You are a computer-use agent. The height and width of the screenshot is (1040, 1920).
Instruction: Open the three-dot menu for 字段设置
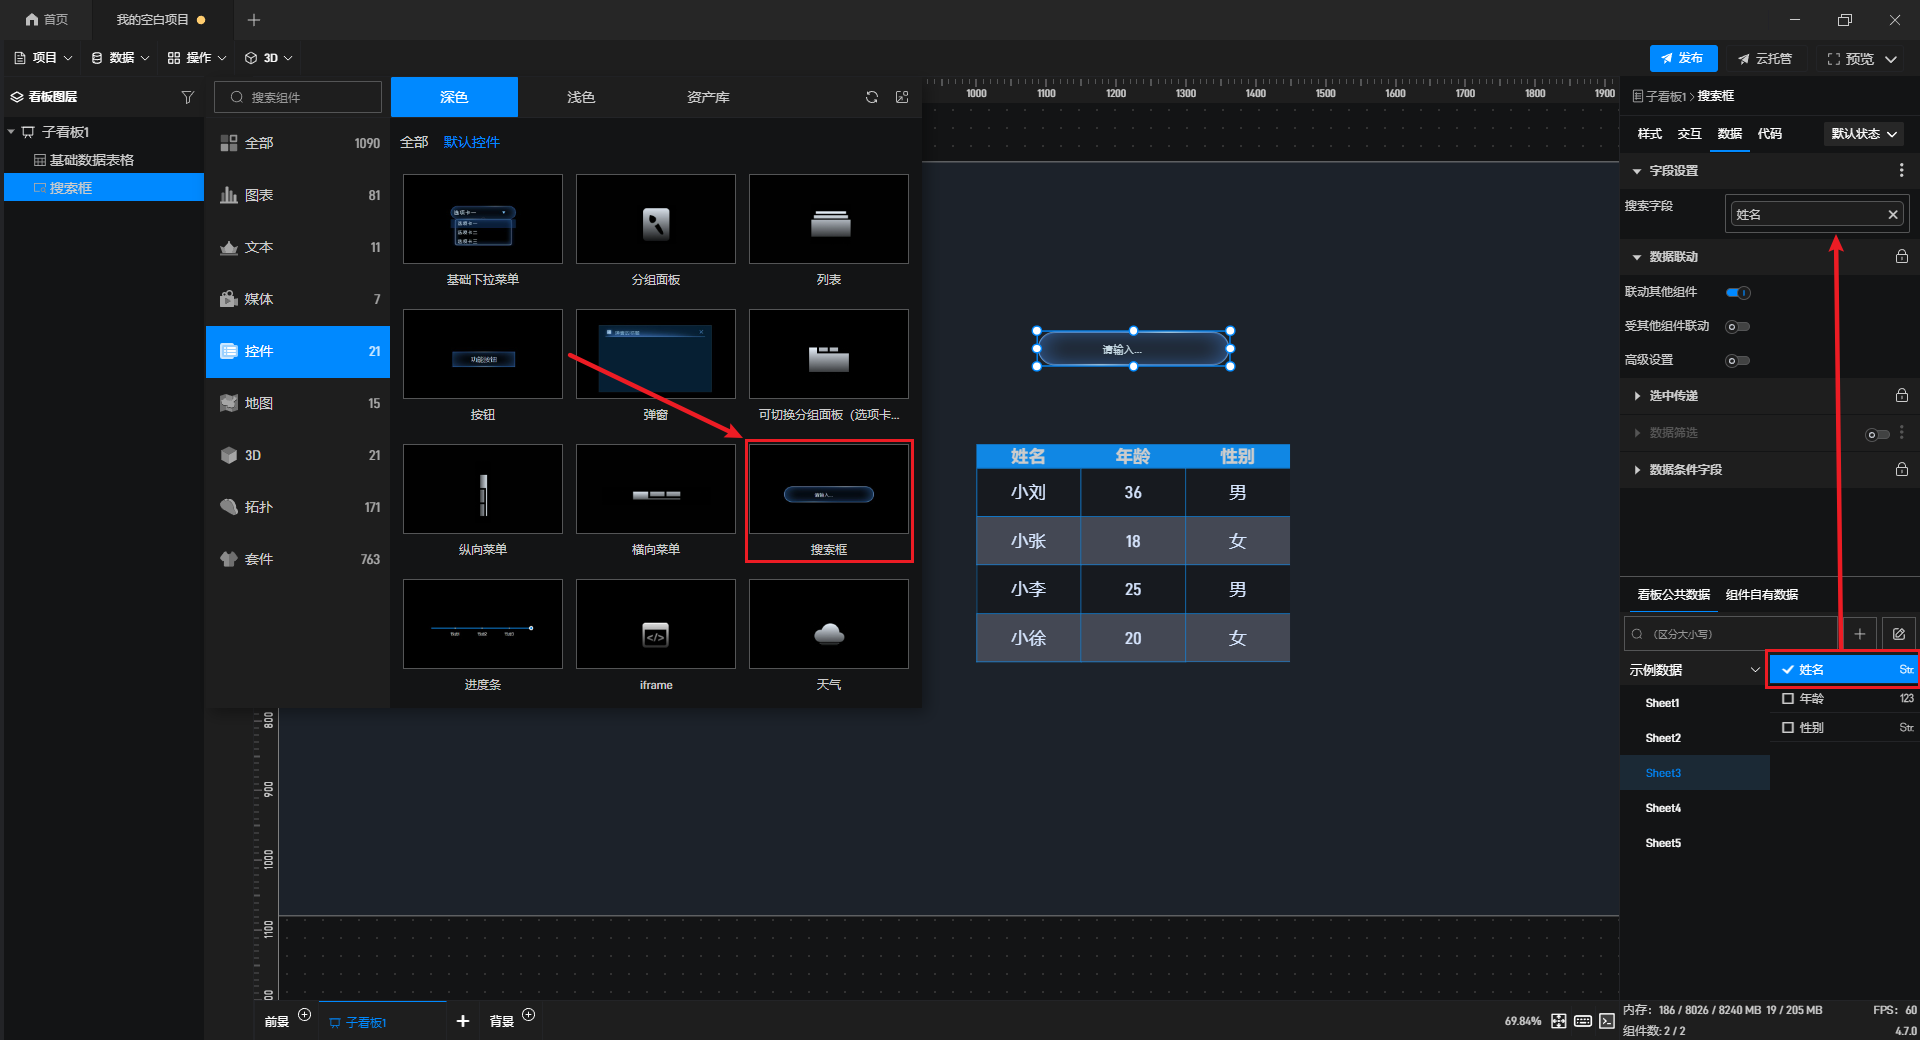(x=1901, y=171)
